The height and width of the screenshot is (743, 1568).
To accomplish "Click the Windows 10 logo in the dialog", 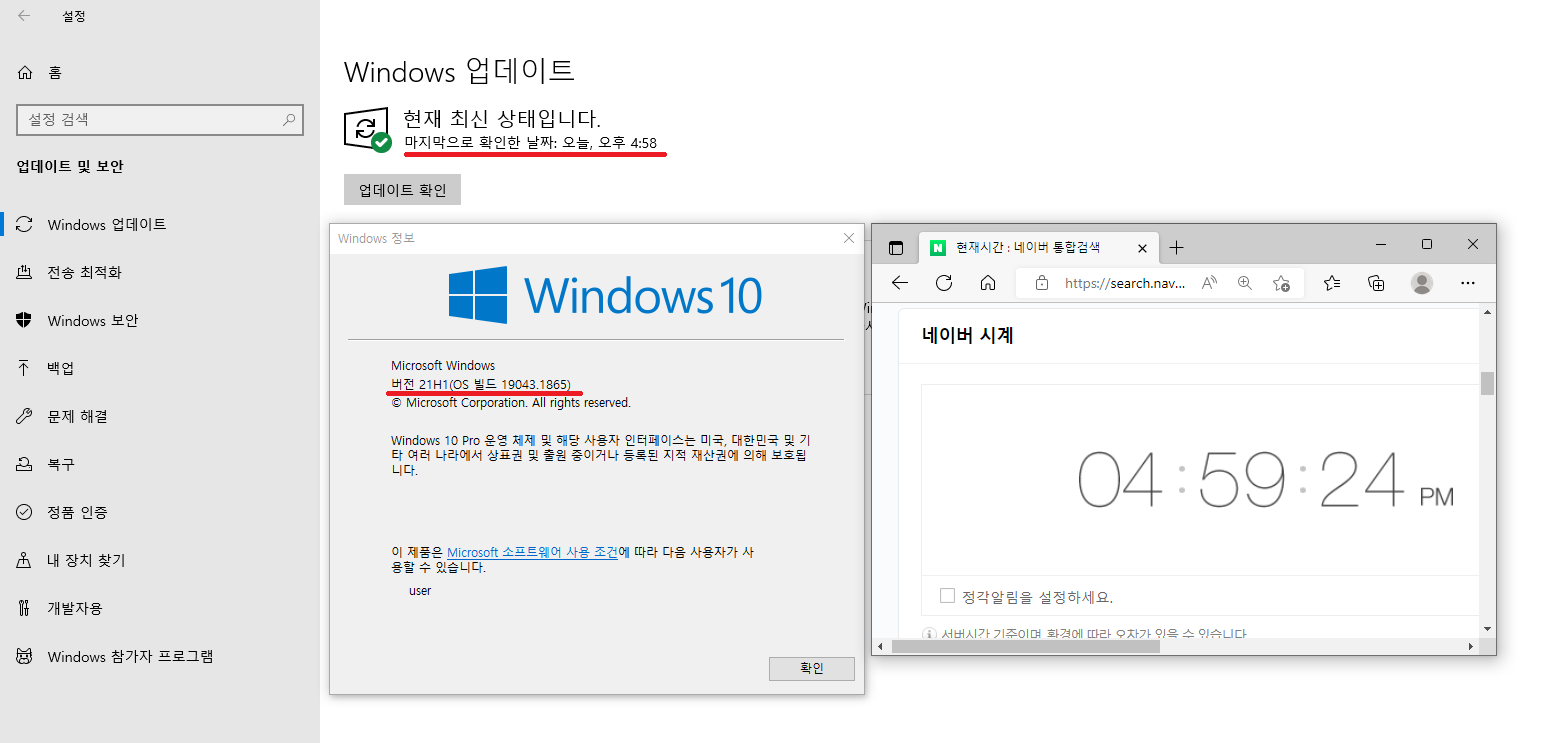I will click(x=605, y=295).
